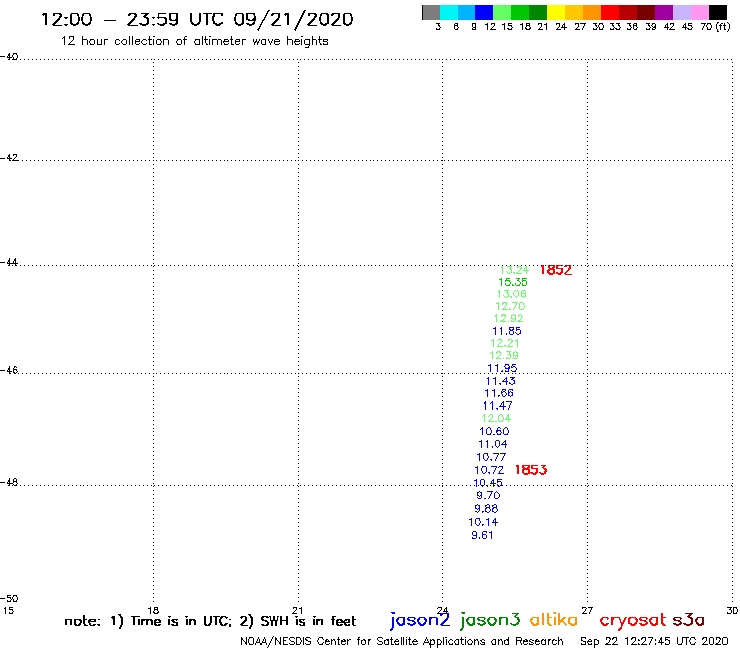This screenshot has width=740, height=650.
Task: Select the latitude axis label '-44'
Action: [9, 262]
